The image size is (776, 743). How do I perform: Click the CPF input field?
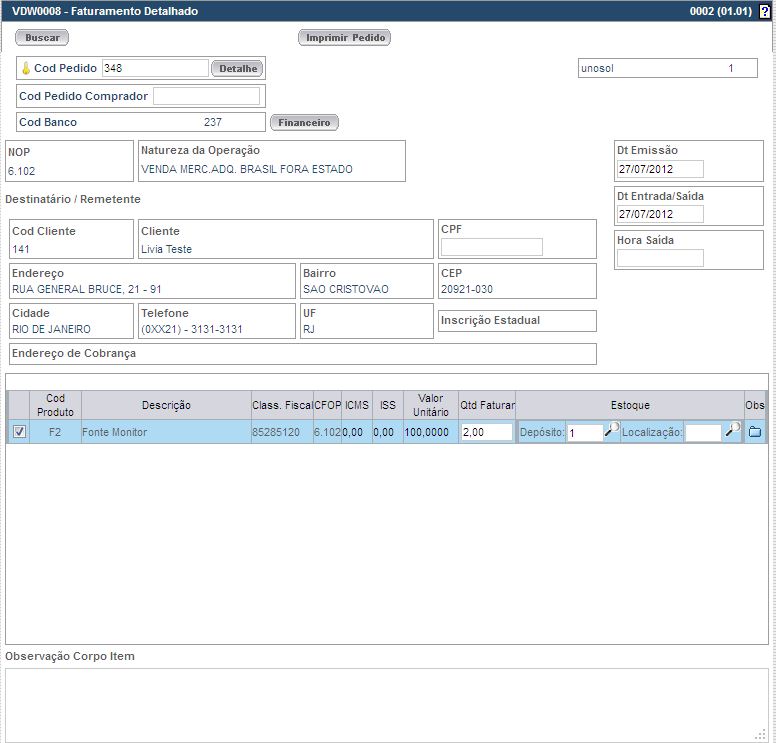491,247
